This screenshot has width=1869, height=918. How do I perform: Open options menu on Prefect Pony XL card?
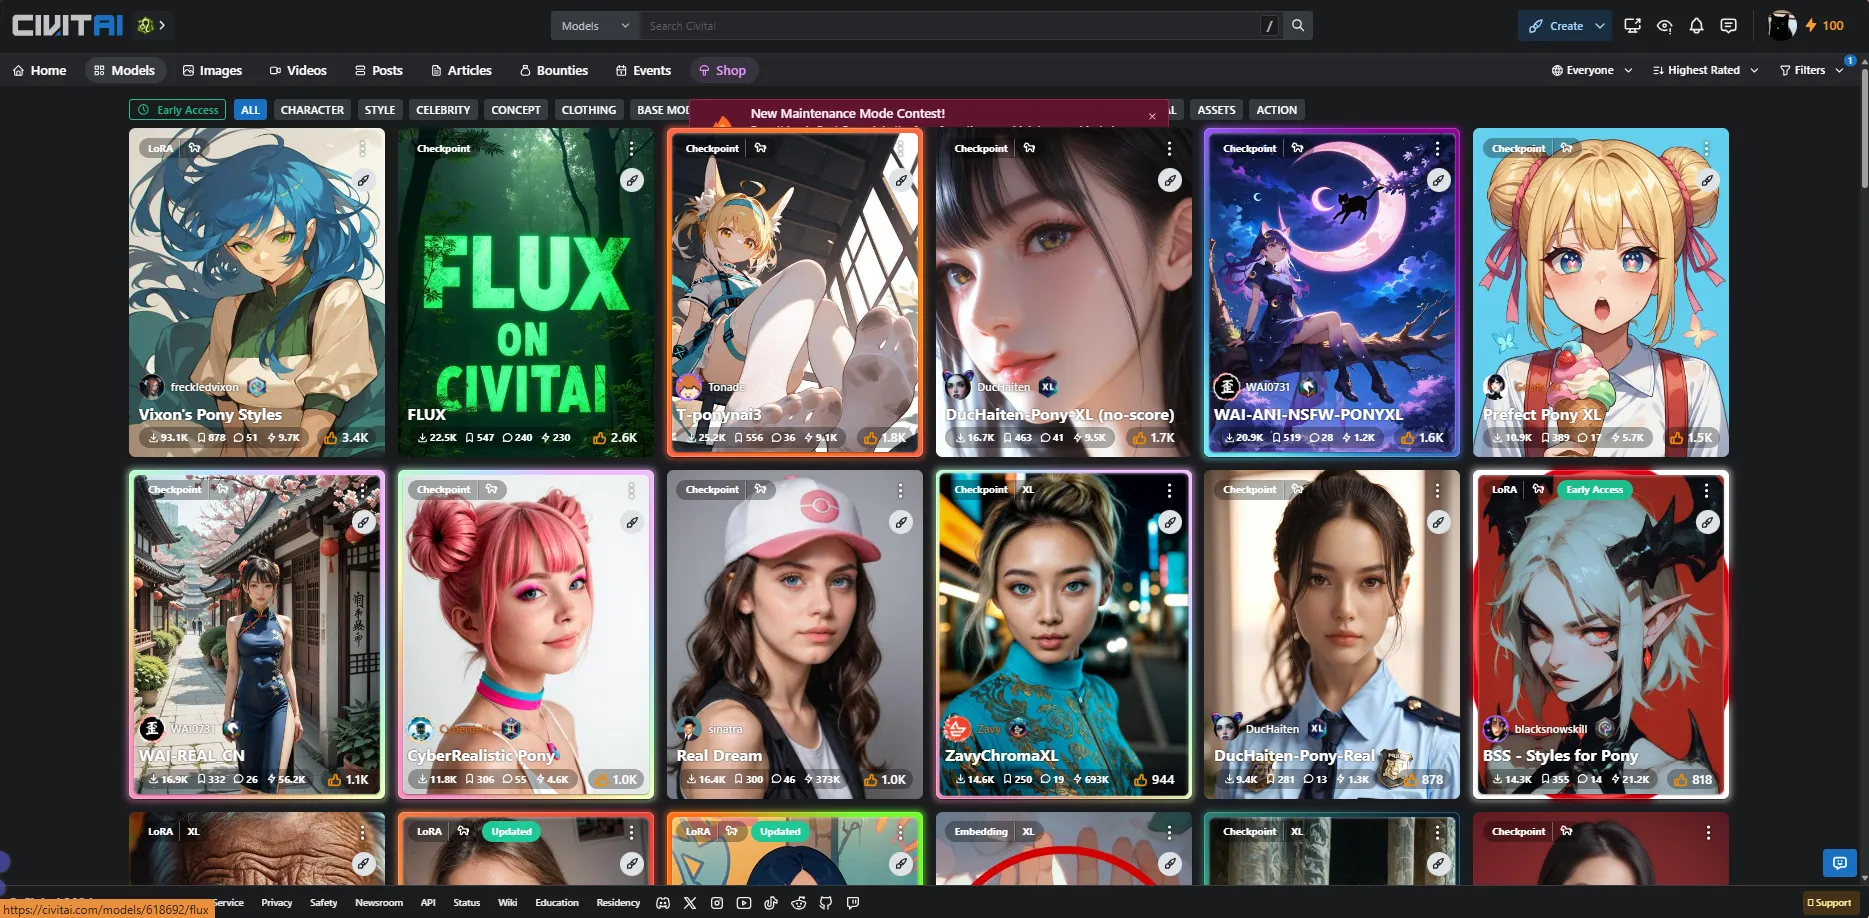tap(1706, 148)
